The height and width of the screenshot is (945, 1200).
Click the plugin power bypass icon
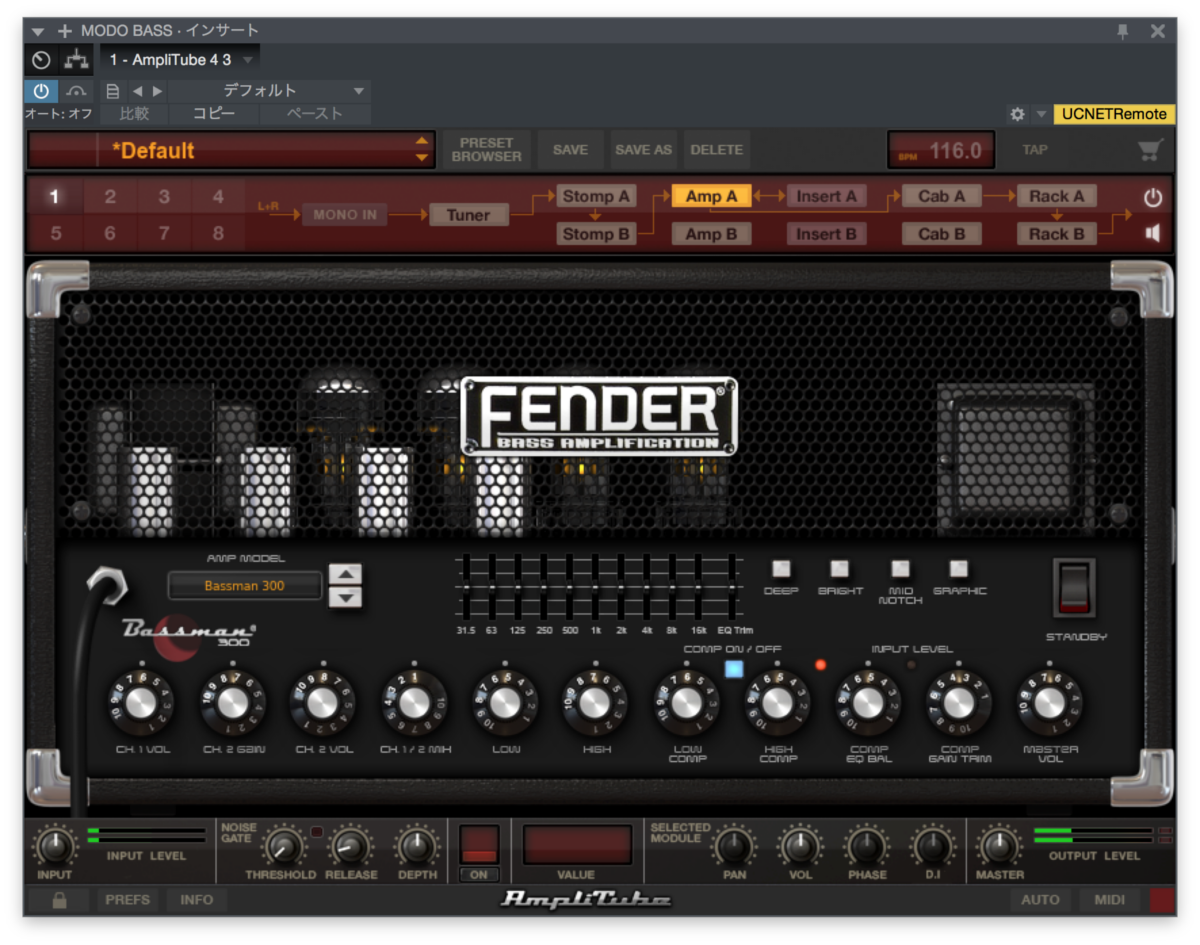[41, 91]
